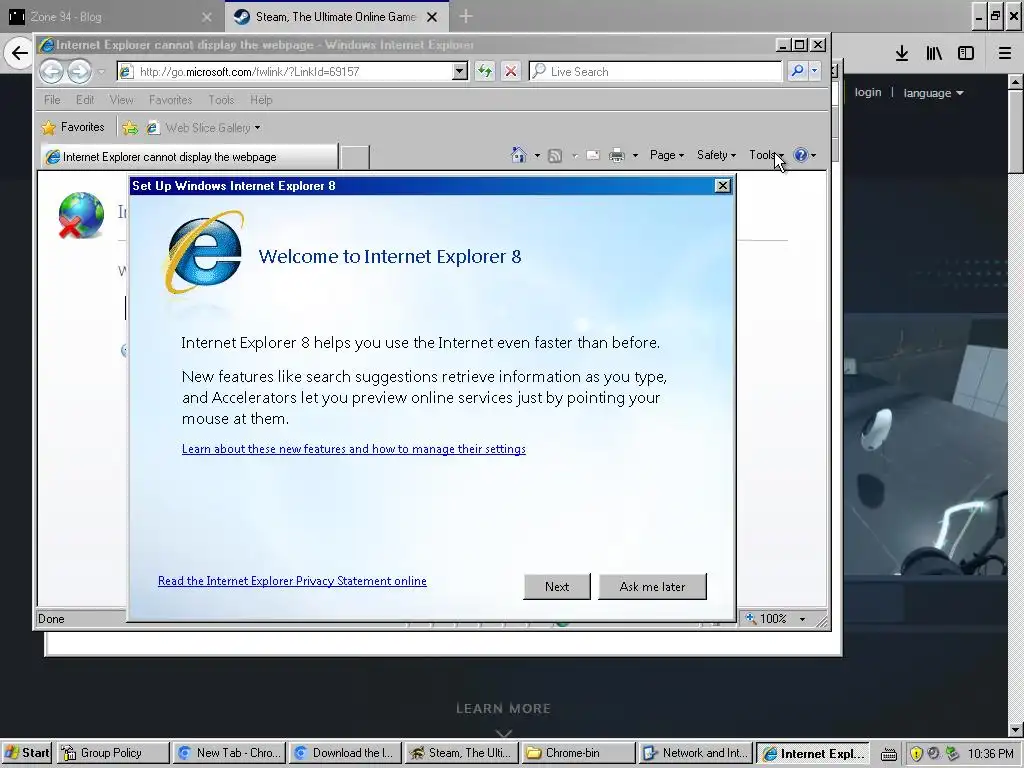Open the IE Privacy Statement online link

click(293, 581)
